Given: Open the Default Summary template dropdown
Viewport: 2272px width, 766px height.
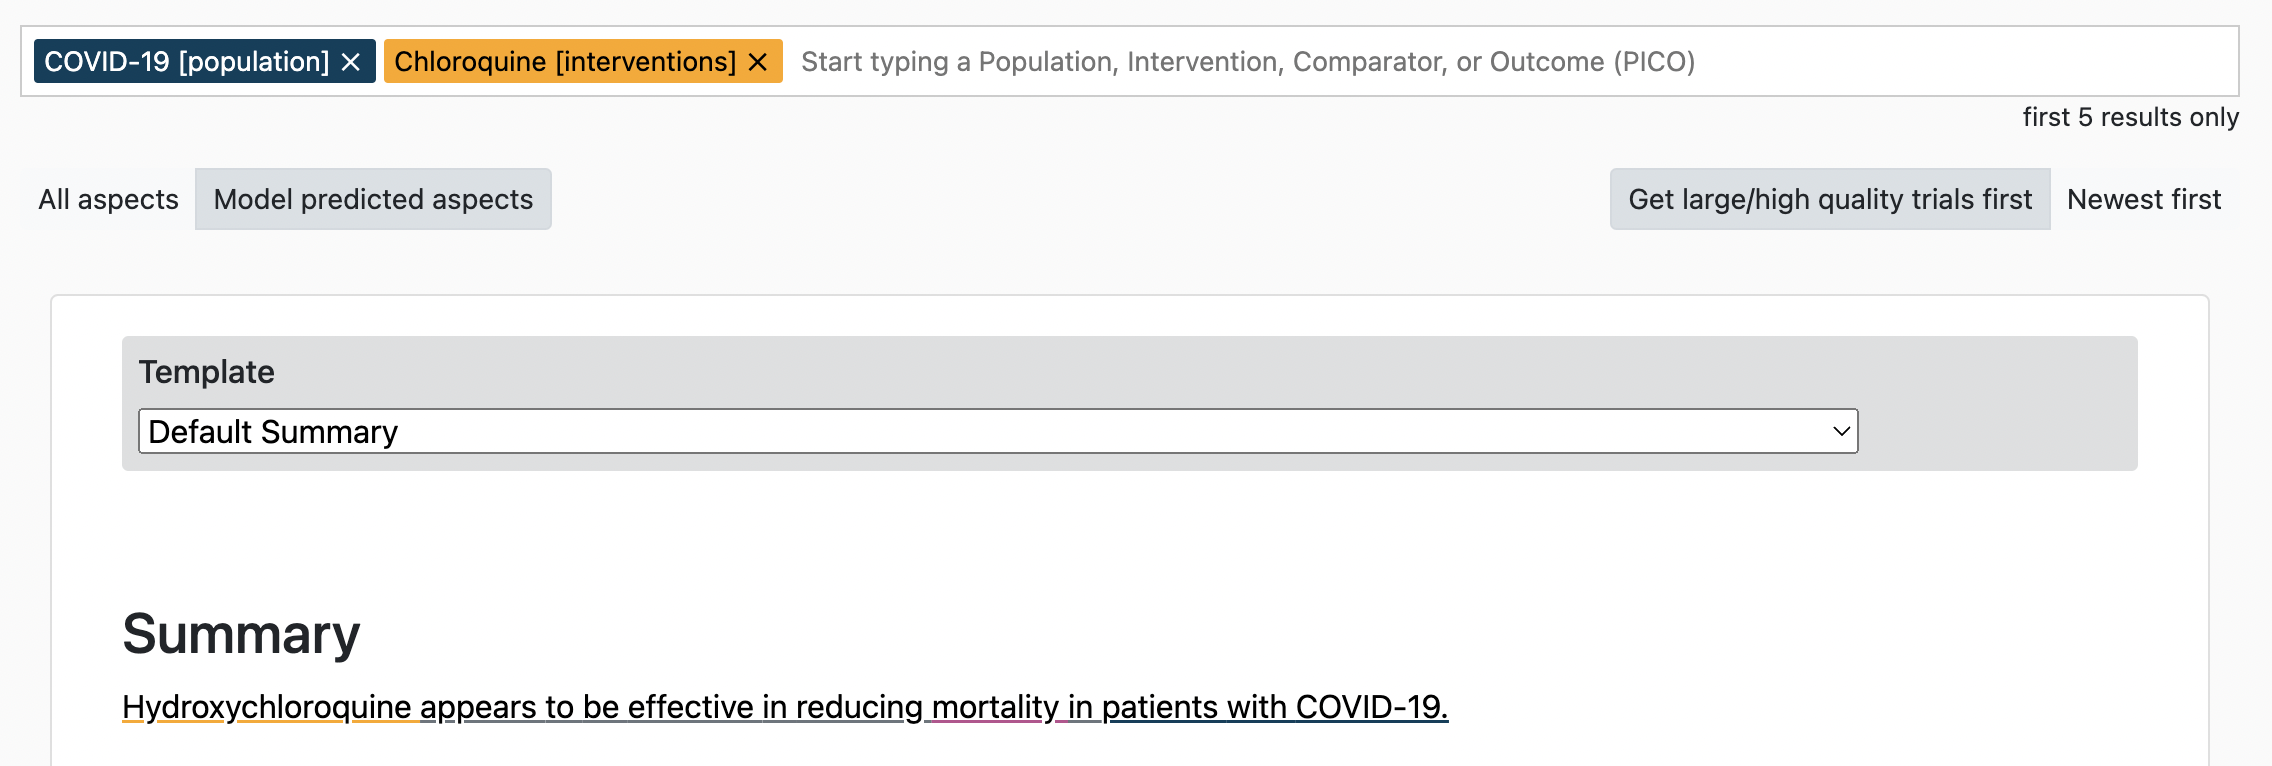Looking at the screenshot, I should tap(997, 431).
